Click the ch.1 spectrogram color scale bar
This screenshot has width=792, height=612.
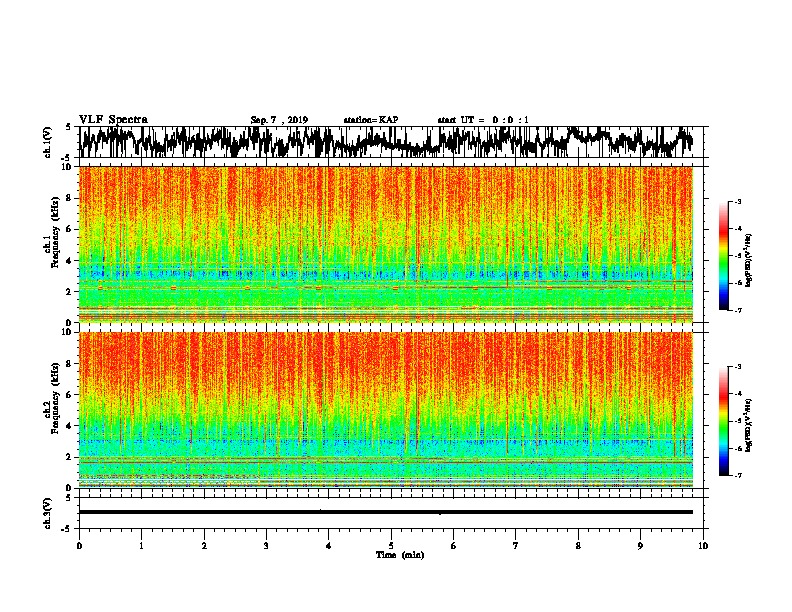click(723, 256)
